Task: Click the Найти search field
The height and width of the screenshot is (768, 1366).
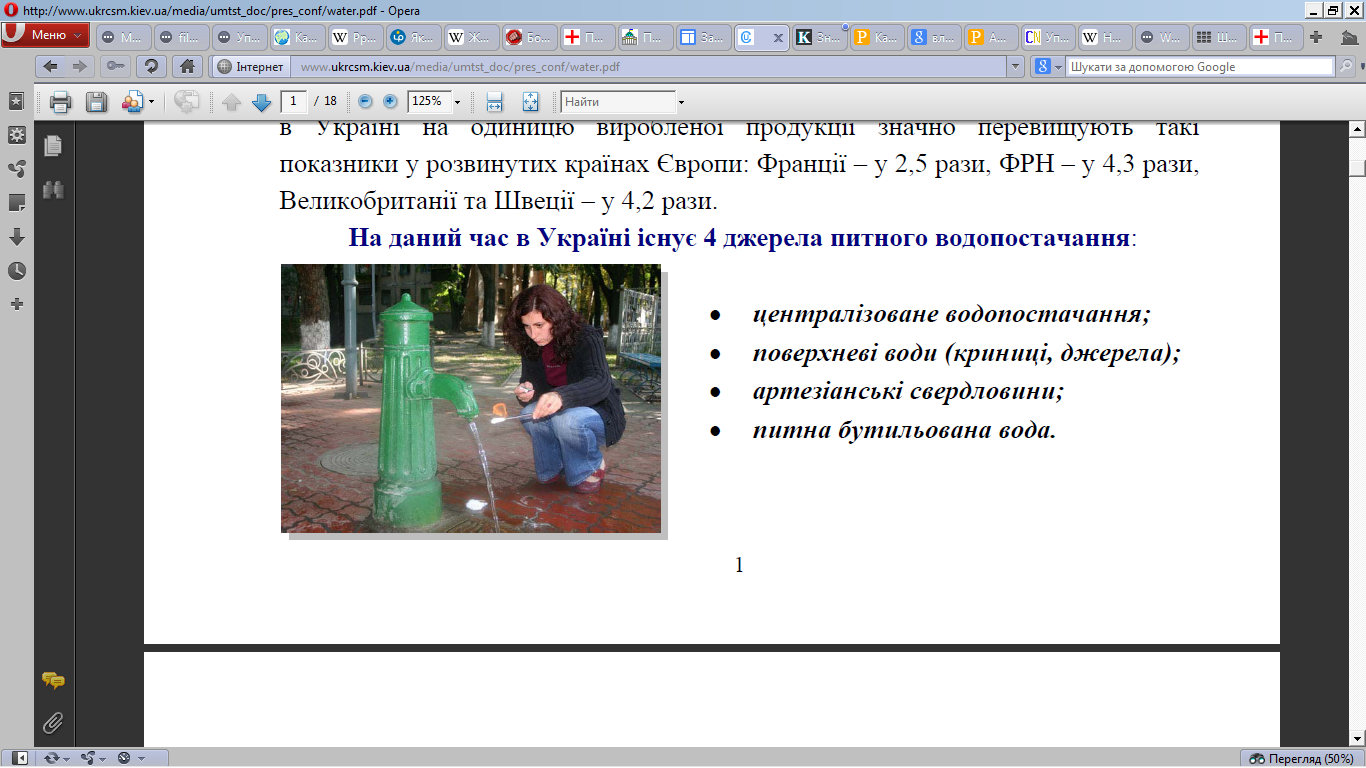Action: click(617, 102)
